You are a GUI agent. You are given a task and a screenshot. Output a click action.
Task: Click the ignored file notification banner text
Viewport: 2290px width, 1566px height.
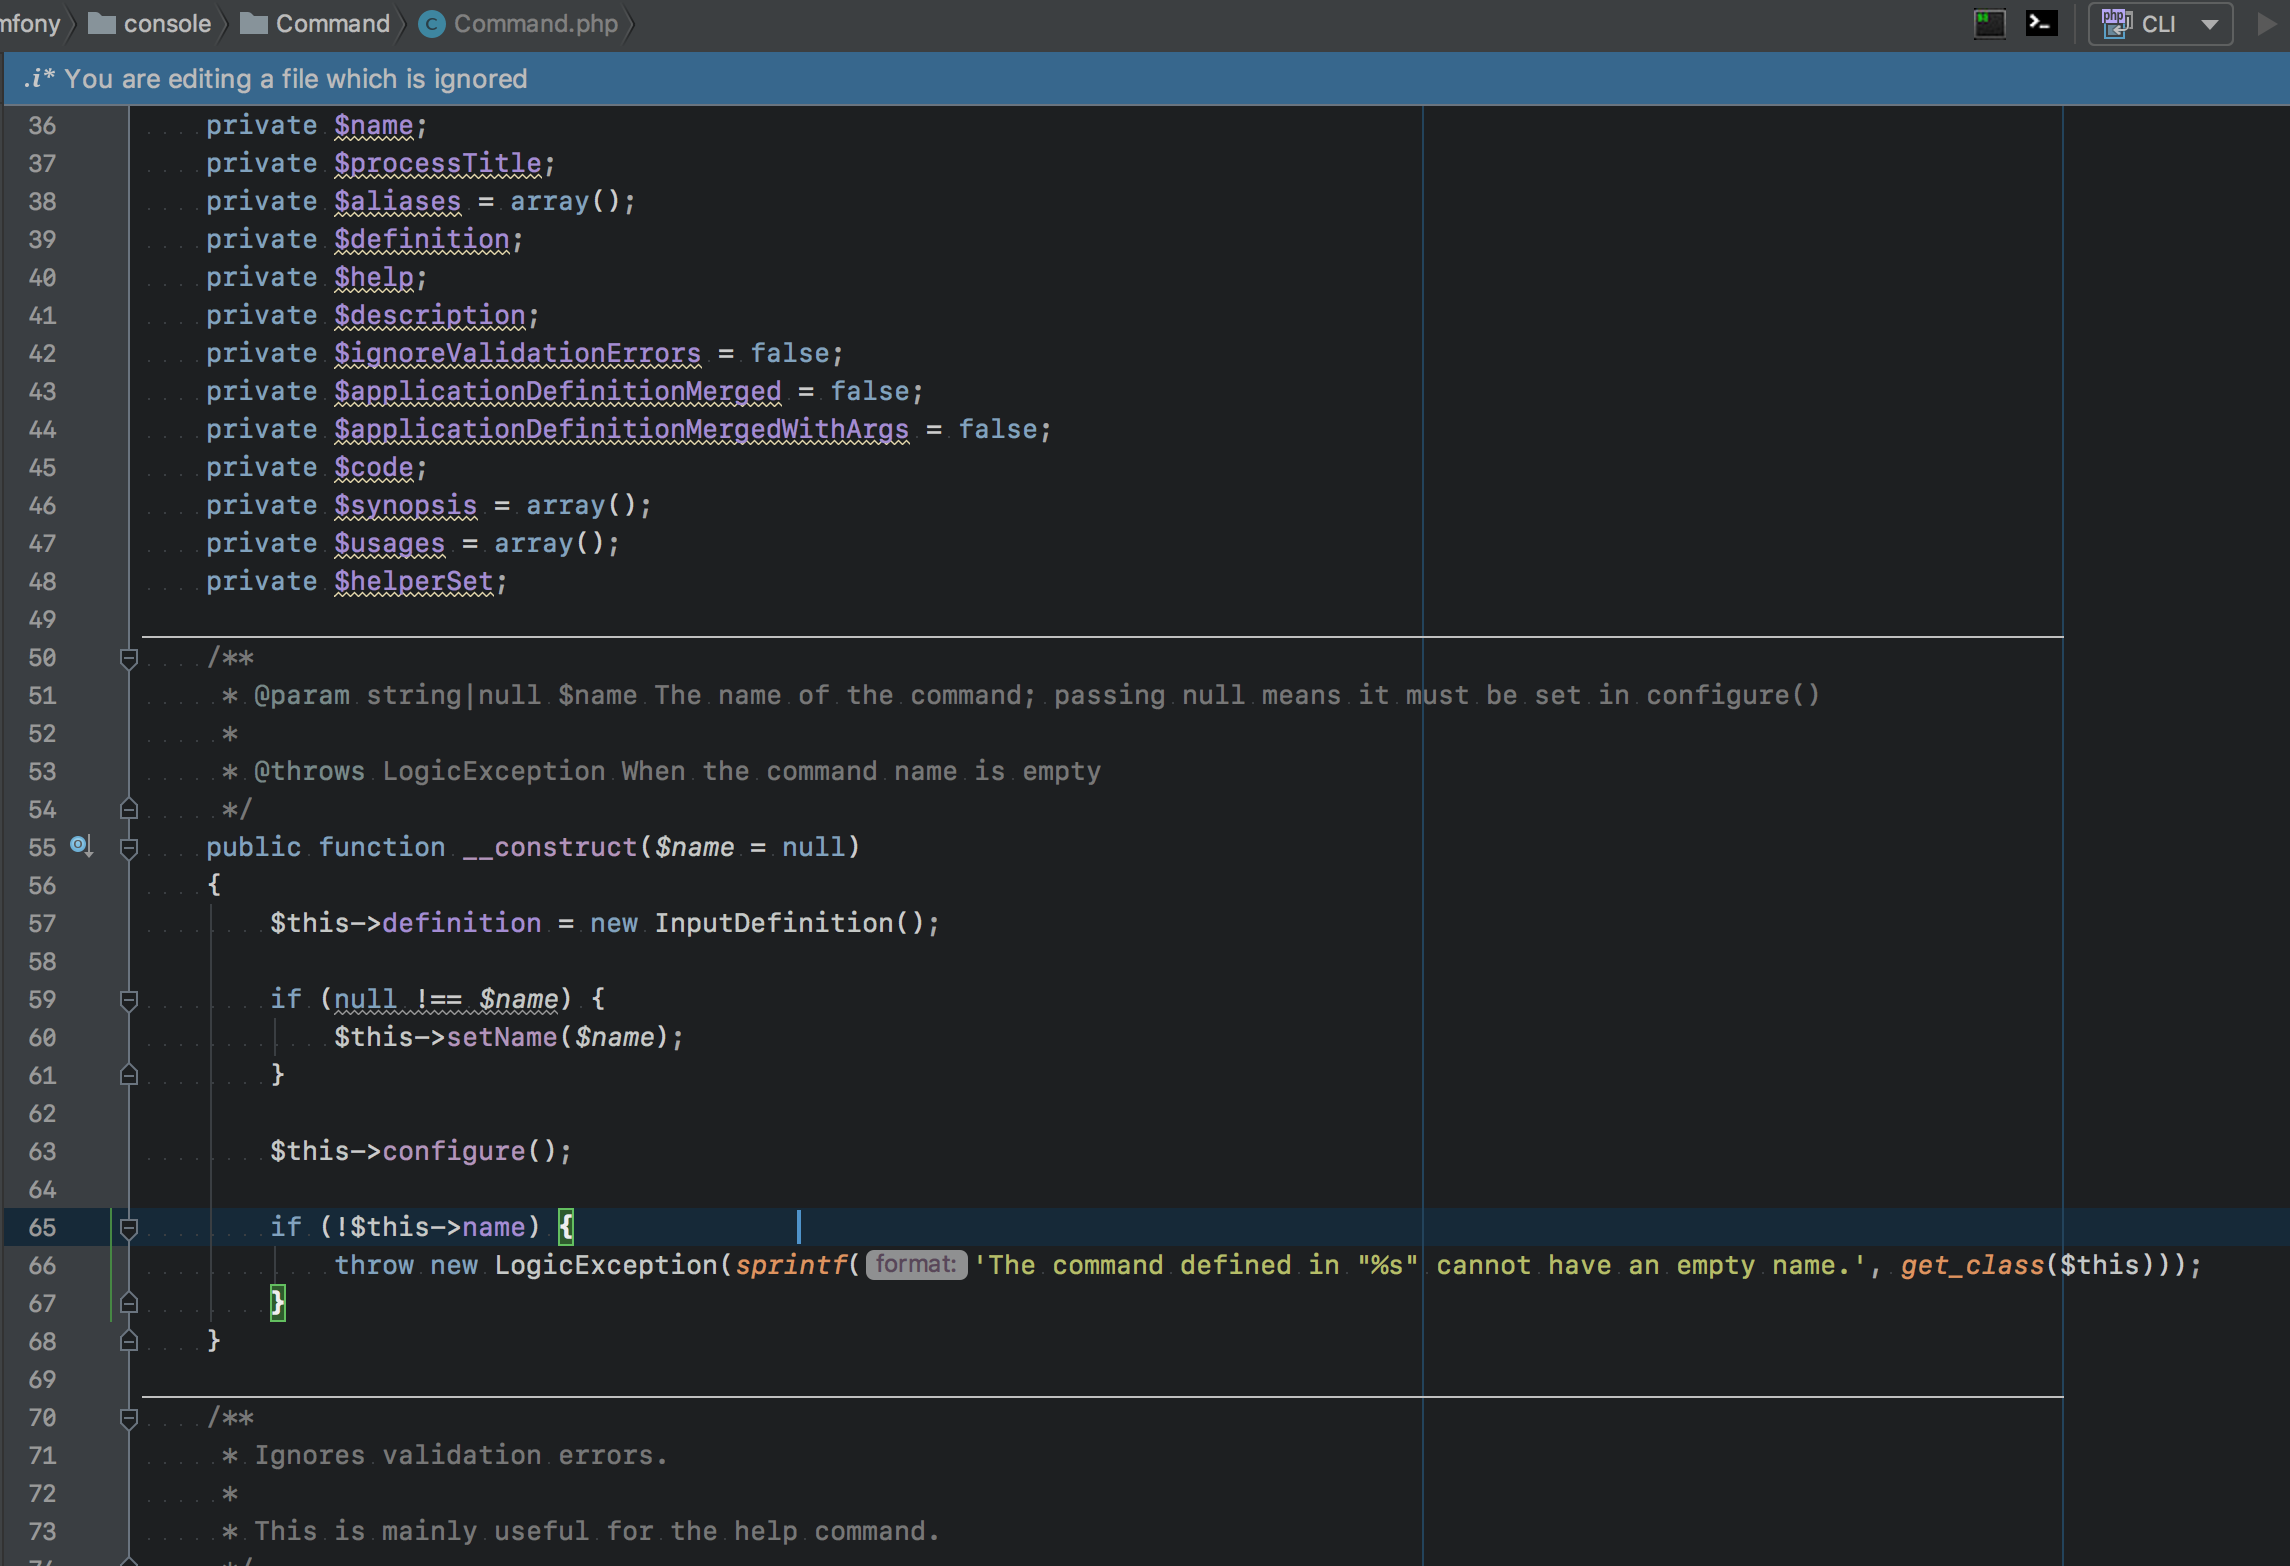point(295,79)
